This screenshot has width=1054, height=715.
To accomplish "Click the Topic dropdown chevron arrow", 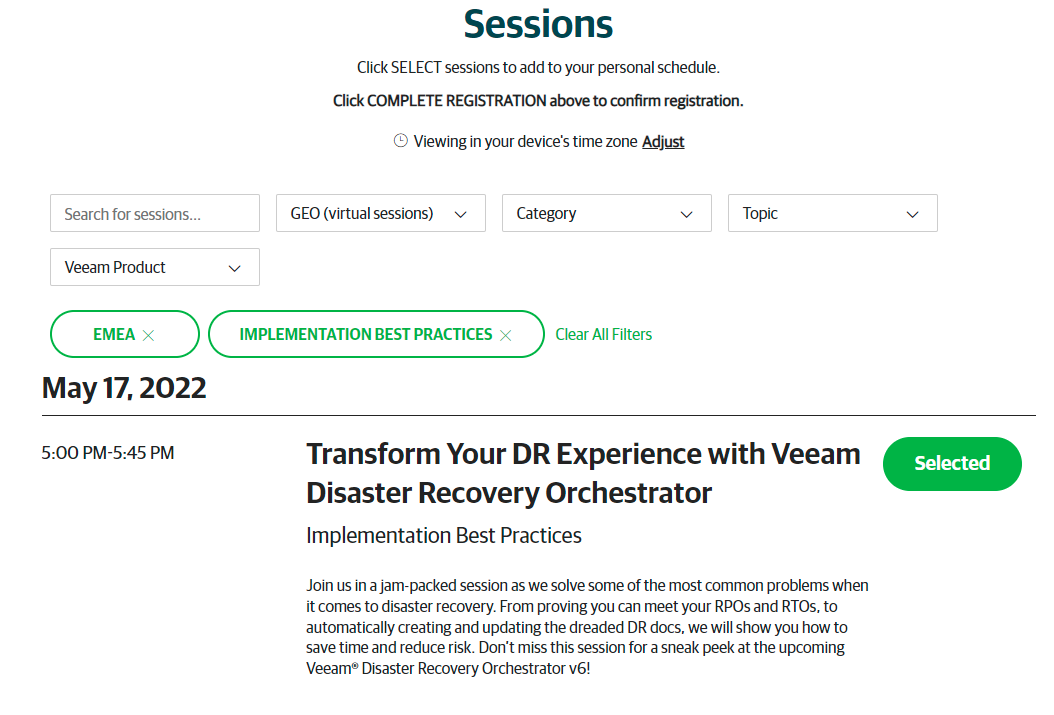I will [912, 214].
